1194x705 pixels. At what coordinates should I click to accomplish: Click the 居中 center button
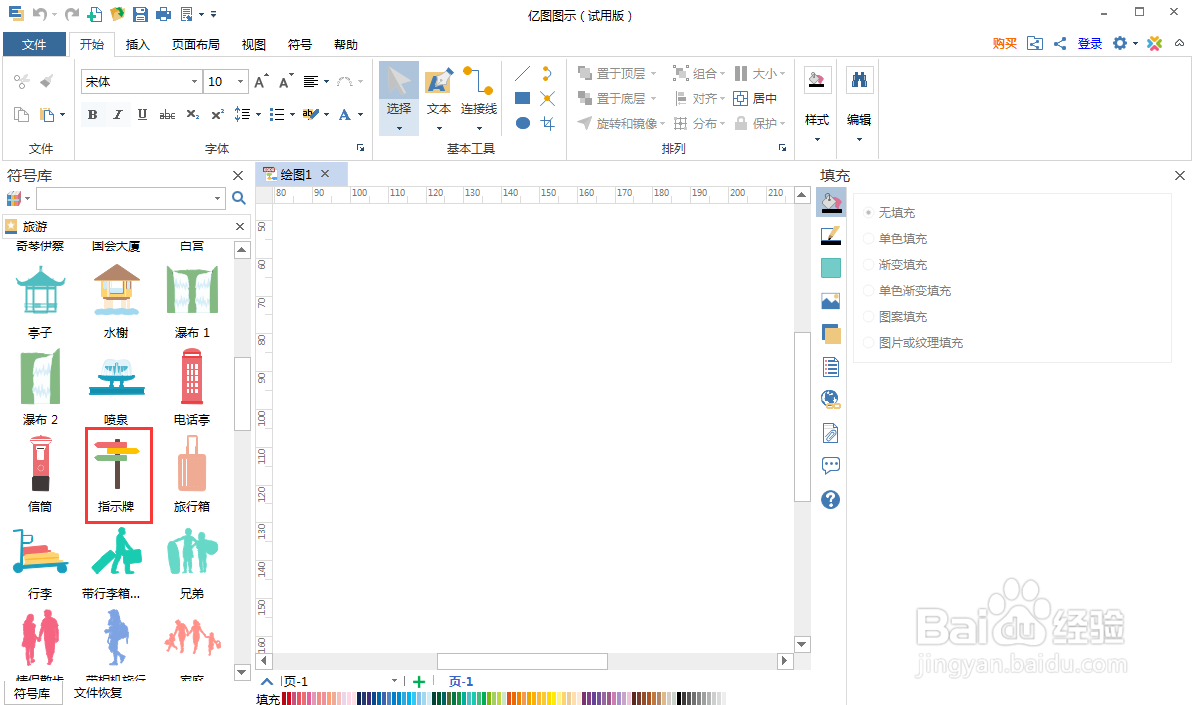(x=755, y=98)
